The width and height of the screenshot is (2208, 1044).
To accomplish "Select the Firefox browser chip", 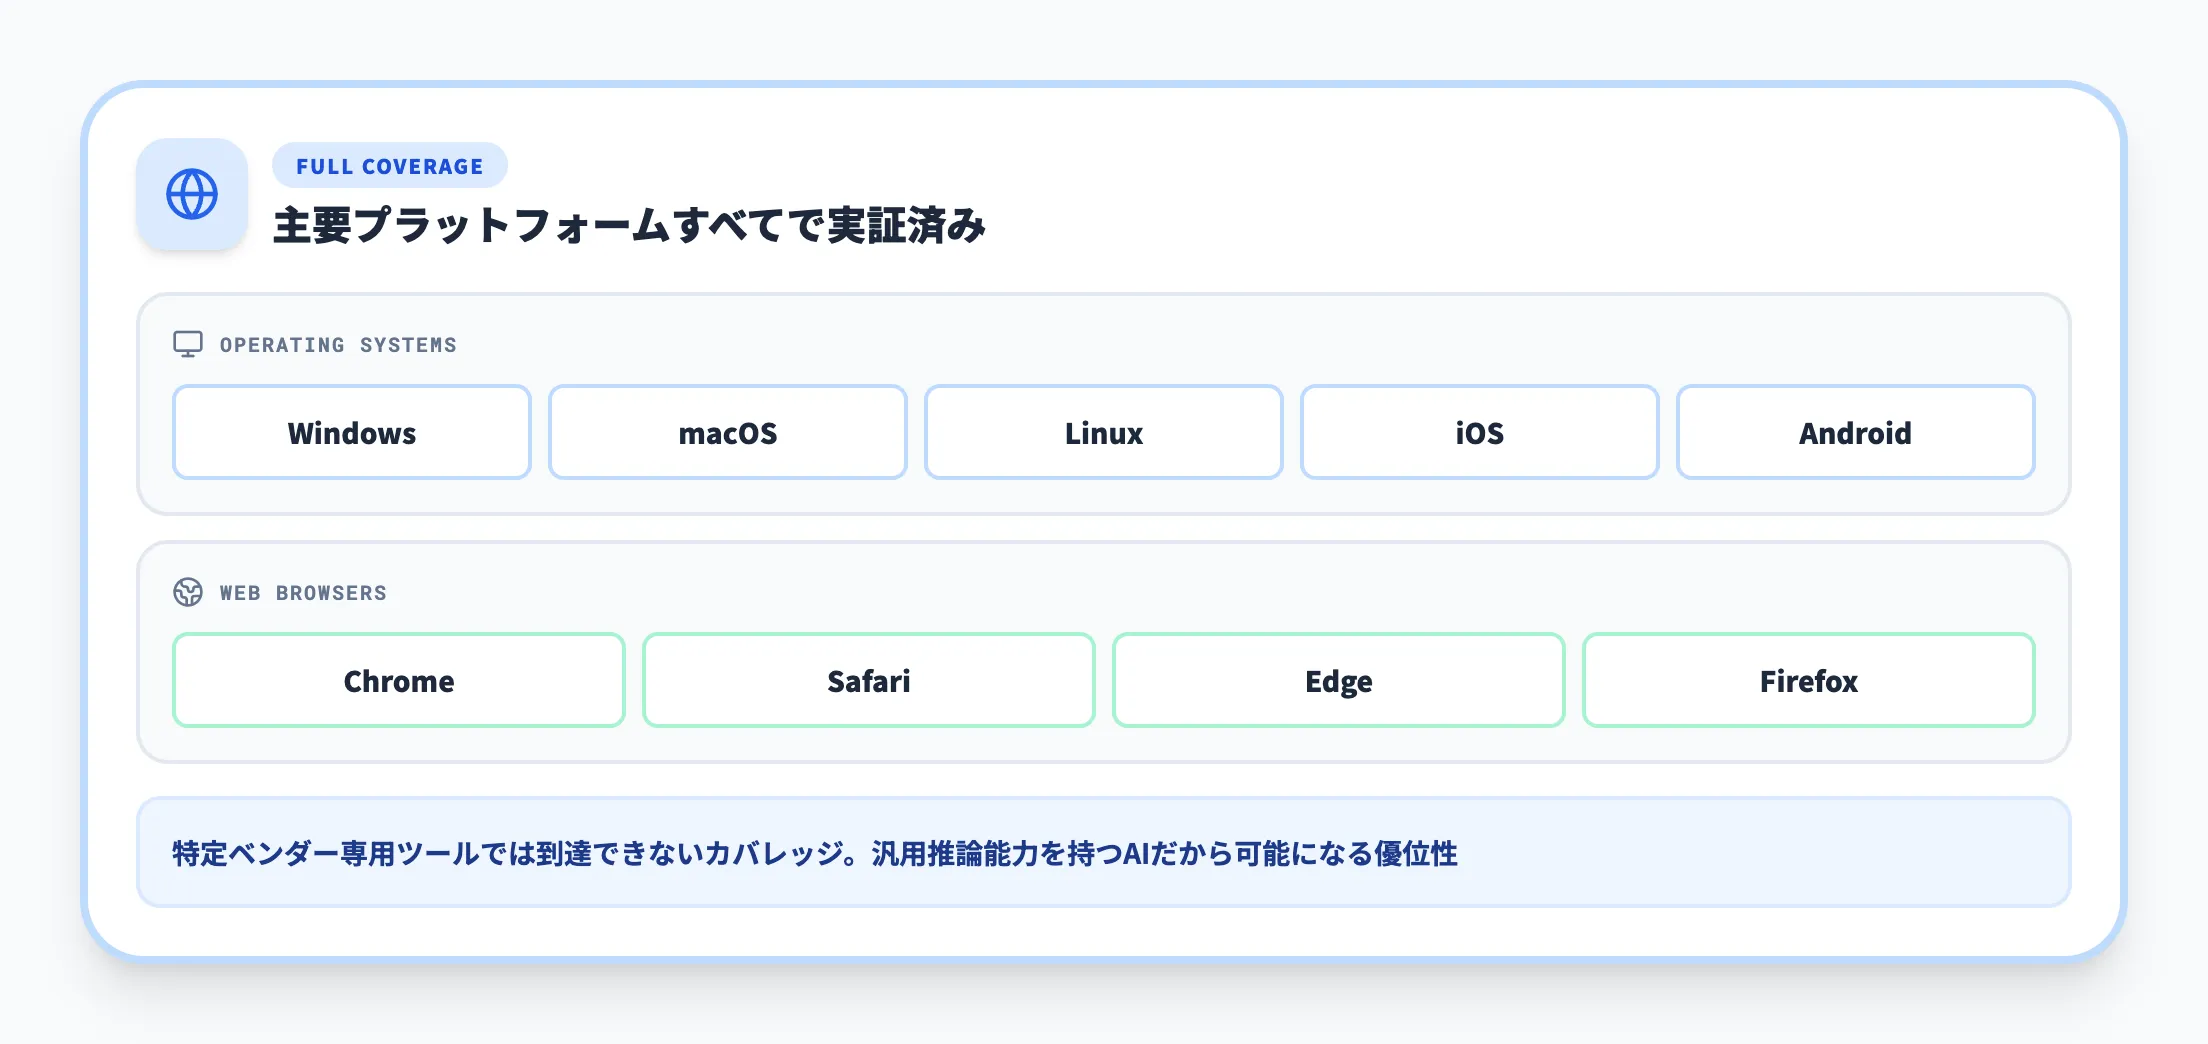I will coord(1808,680).
